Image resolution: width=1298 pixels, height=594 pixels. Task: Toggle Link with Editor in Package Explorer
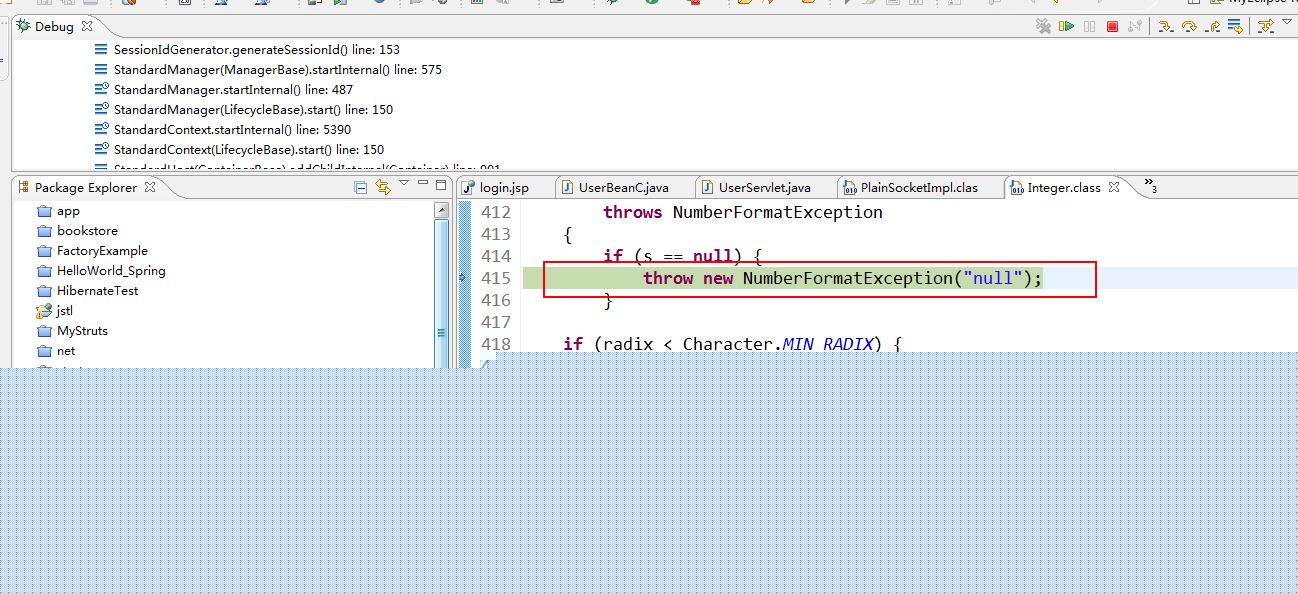[382, 187]
